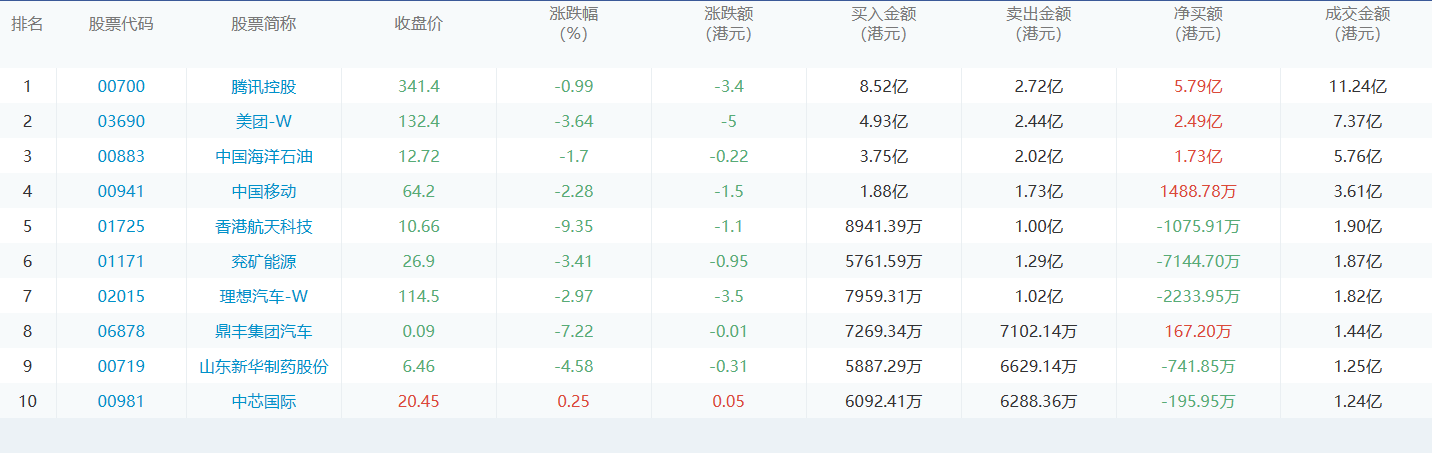The width and height of the screenshot is (1432, 453).
Task: Open stock code 00700 link
Action: tap(121, 87)
